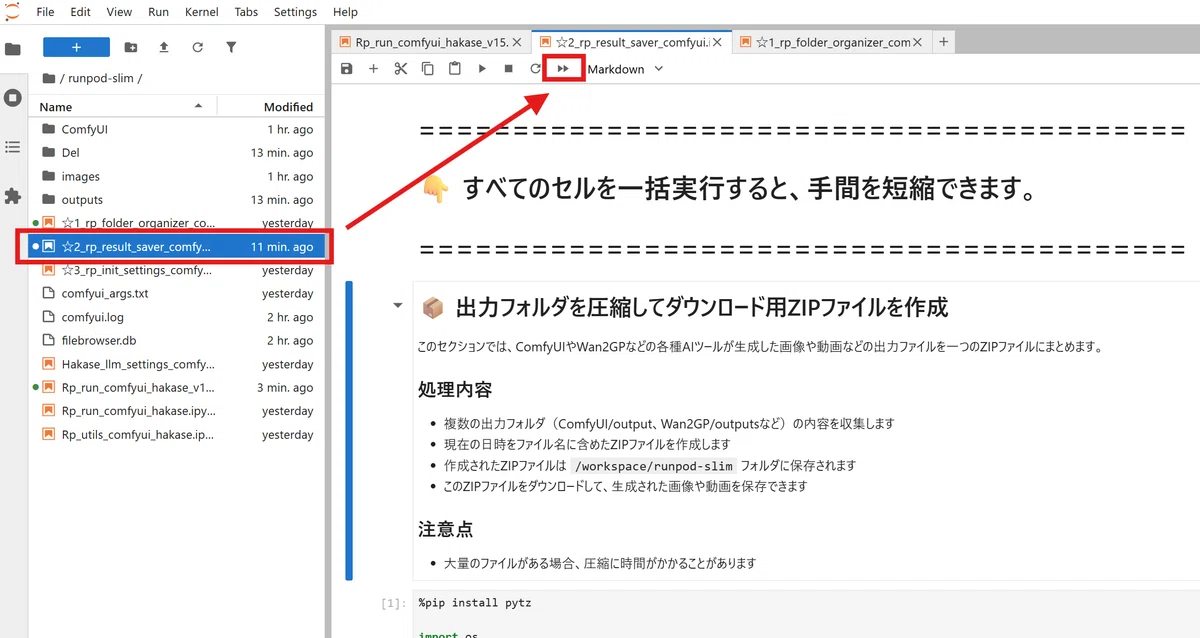Toggle the file filter icon
This screenshot has width=1200, height=638.
231,47
